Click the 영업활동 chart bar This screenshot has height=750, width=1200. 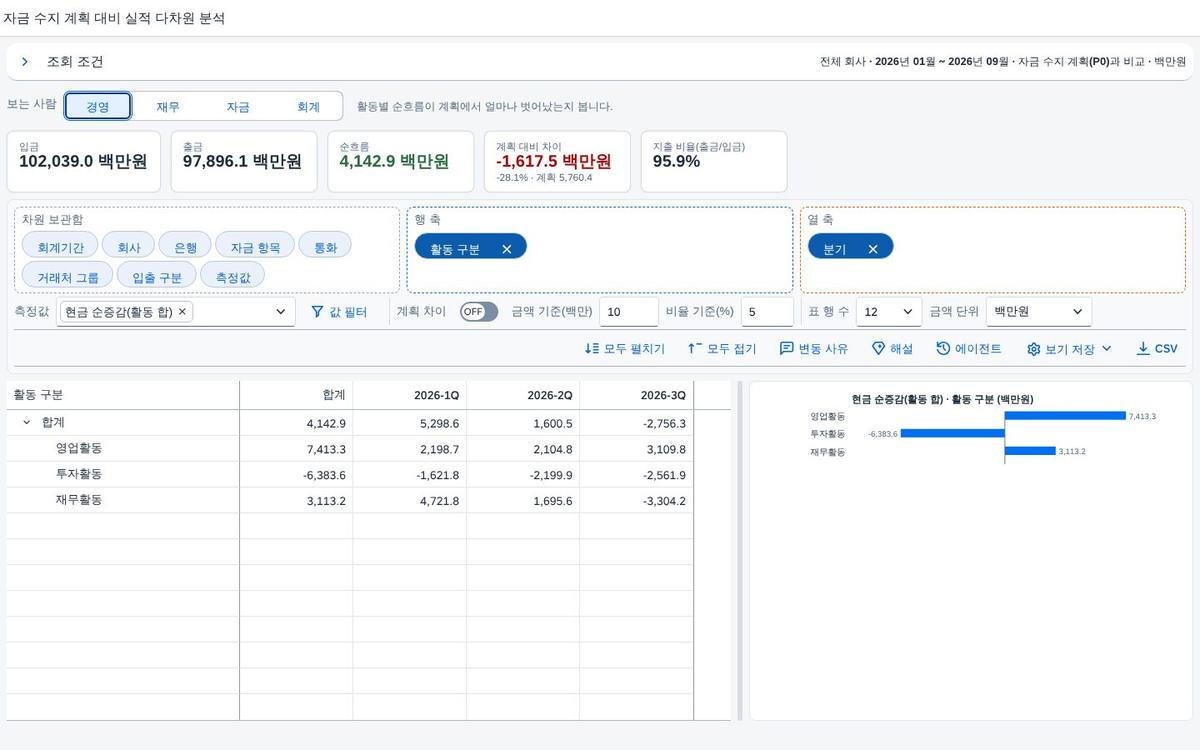click(1065, 415)
